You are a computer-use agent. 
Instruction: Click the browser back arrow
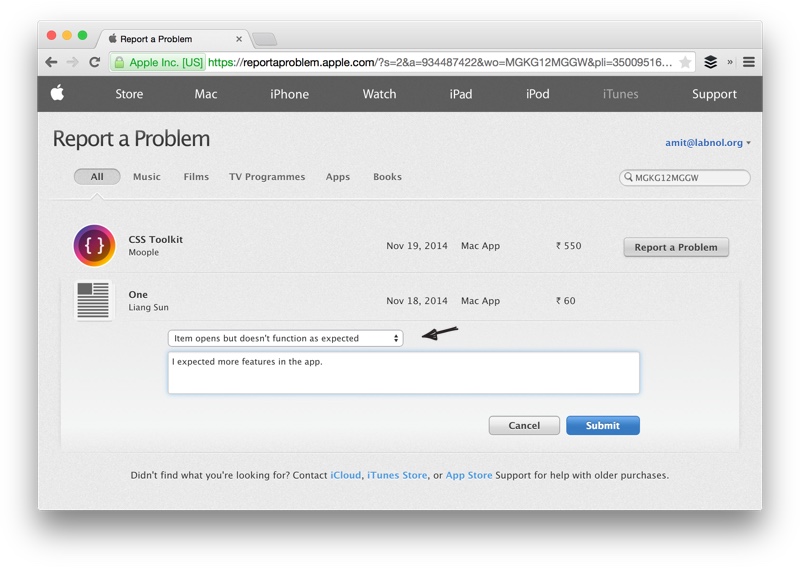tap(51, 62)
